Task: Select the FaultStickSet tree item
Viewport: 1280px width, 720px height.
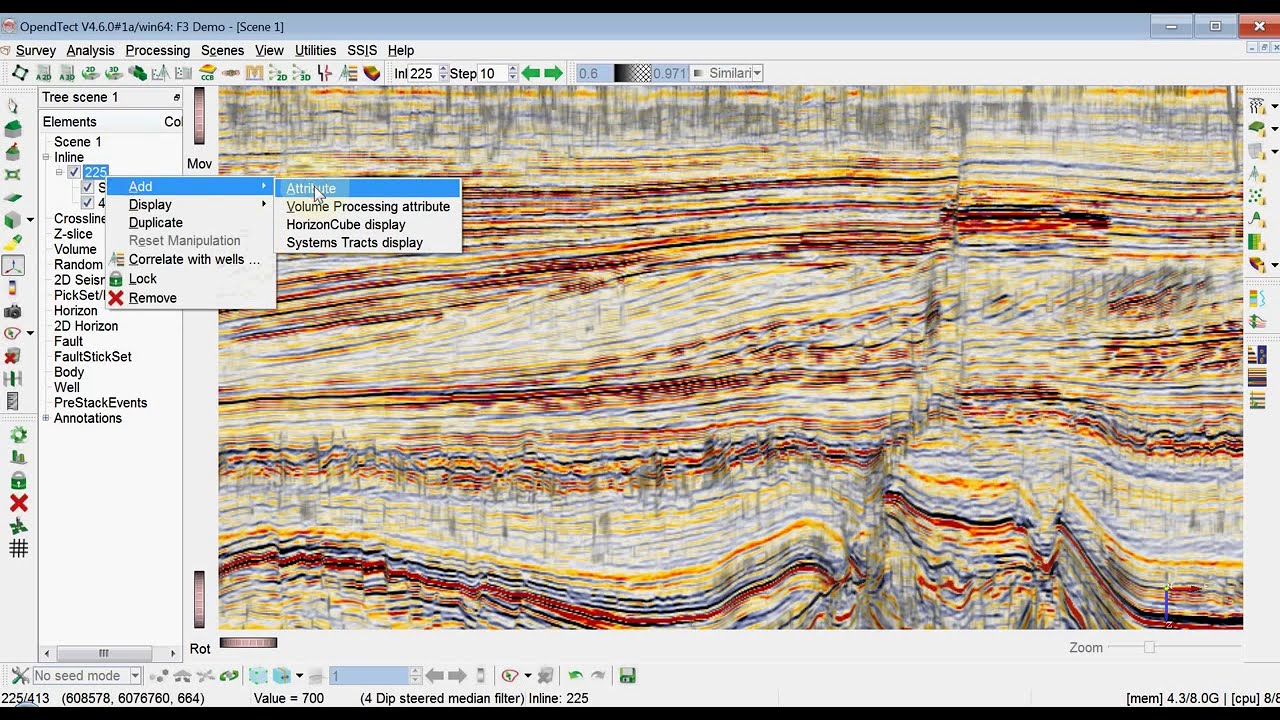Action: click(93, 357)
